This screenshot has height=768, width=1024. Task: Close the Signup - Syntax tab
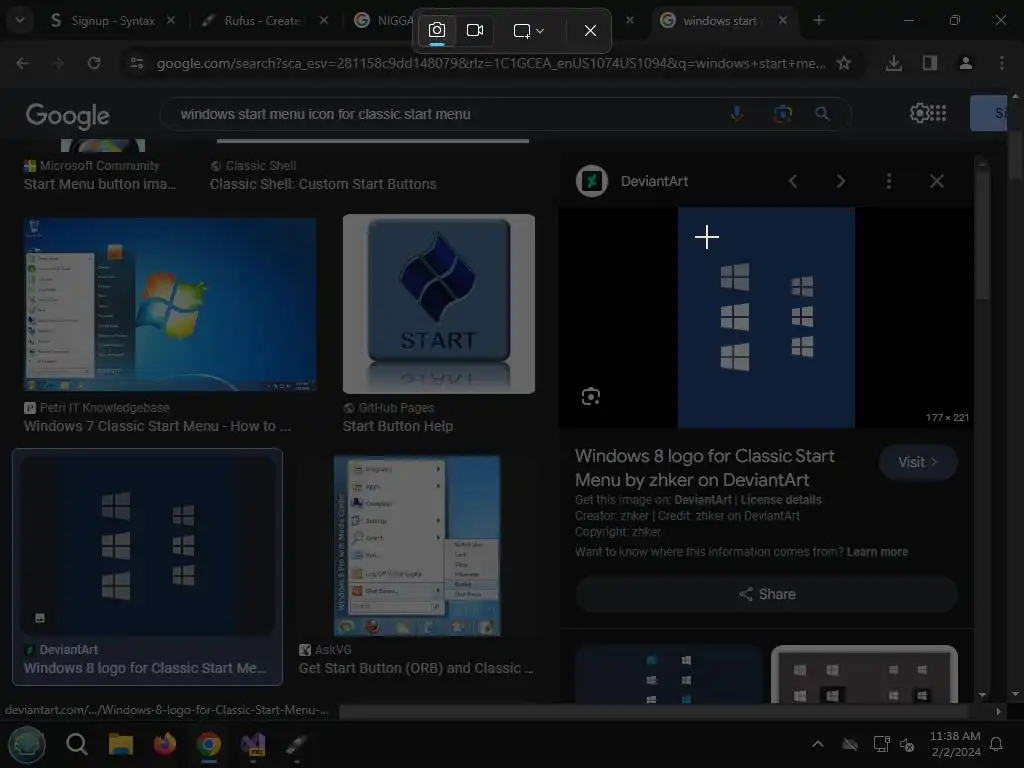click(171, 21)
